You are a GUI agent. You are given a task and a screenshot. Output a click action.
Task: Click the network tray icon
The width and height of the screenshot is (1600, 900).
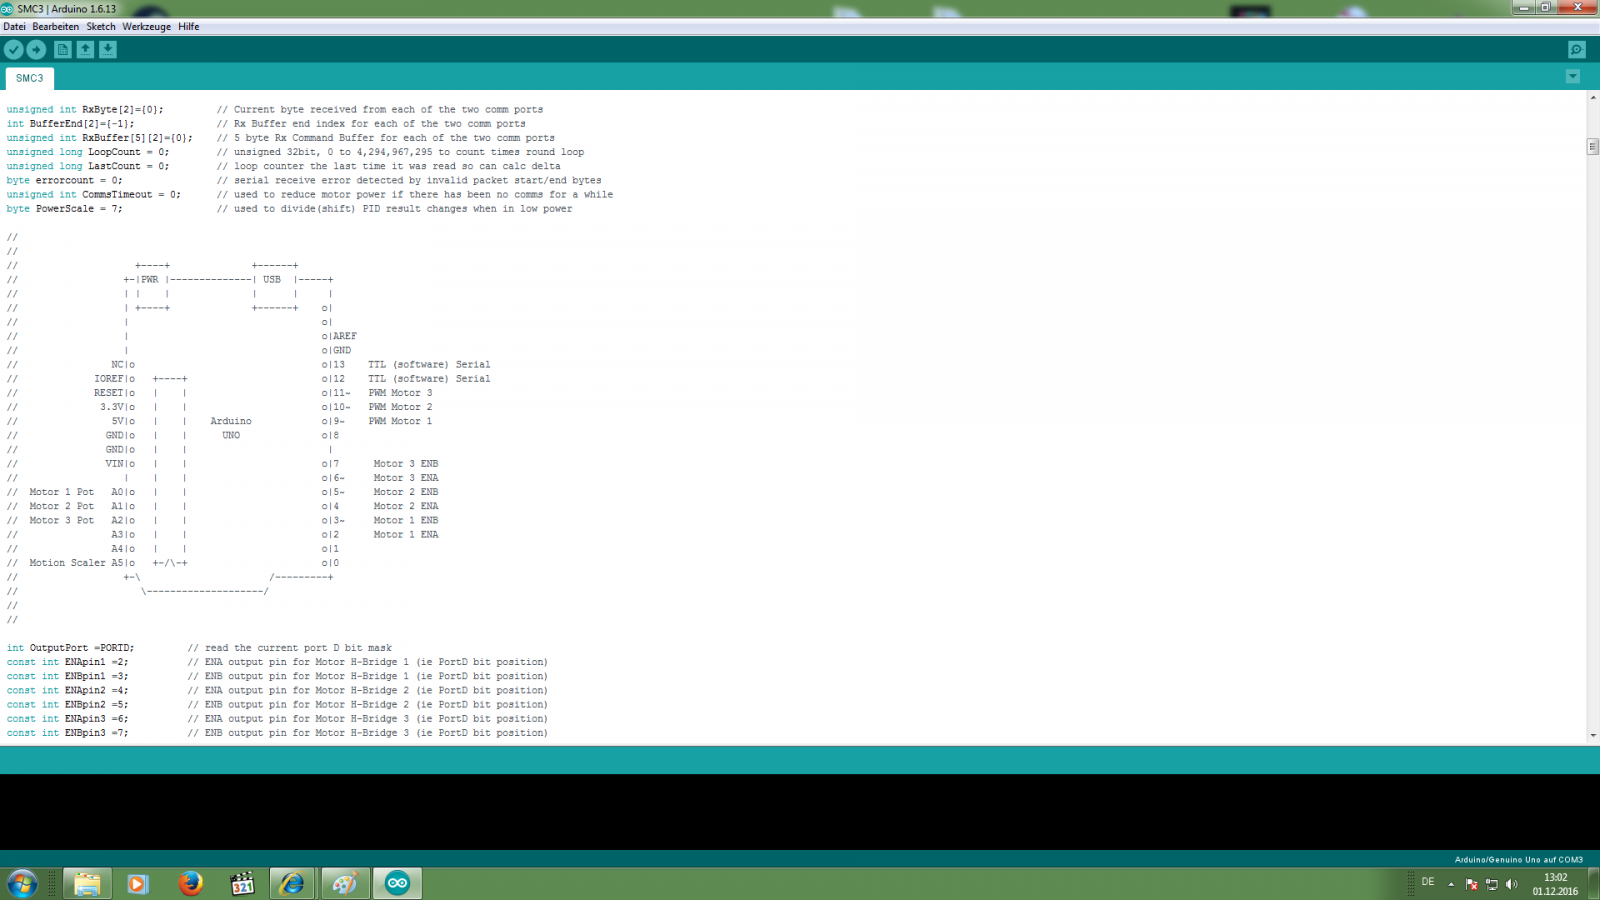click(x=1491, y=884)
